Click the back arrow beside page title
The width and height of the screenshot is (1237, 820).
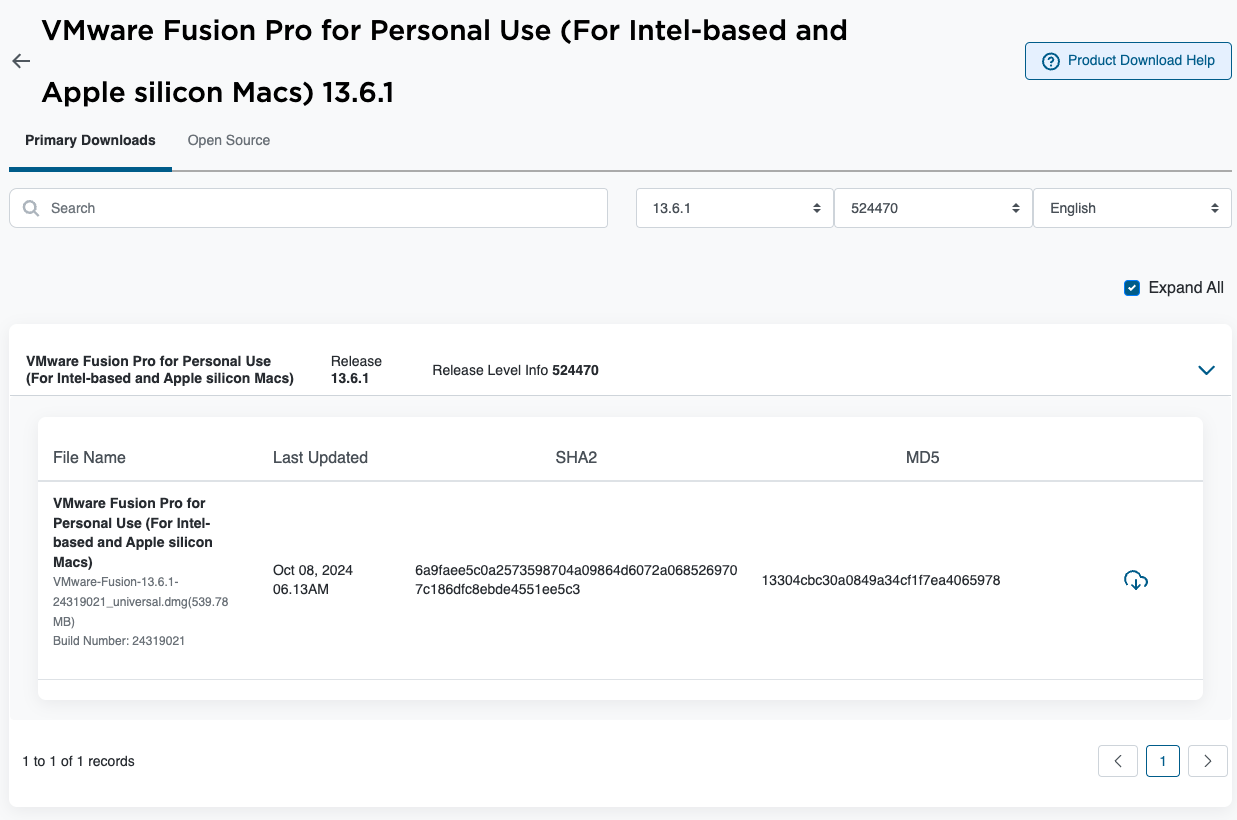pyautogui.click(x=21, y=61)
